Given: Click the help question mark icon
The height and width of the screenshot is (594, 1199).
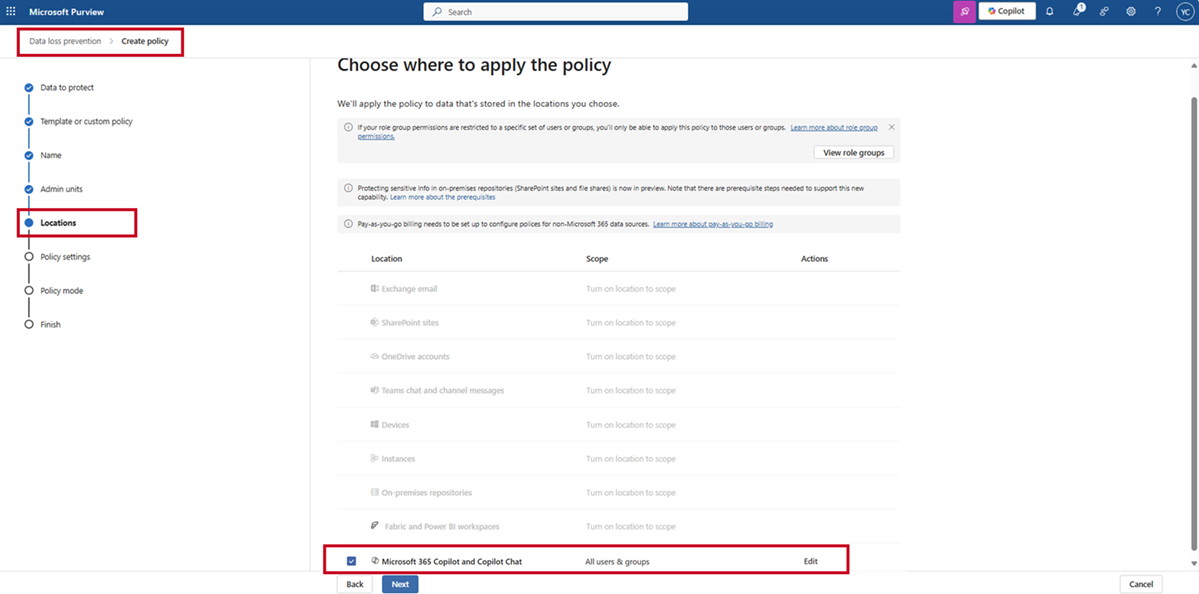Looking at the screenshot, I should (1158, 11).
